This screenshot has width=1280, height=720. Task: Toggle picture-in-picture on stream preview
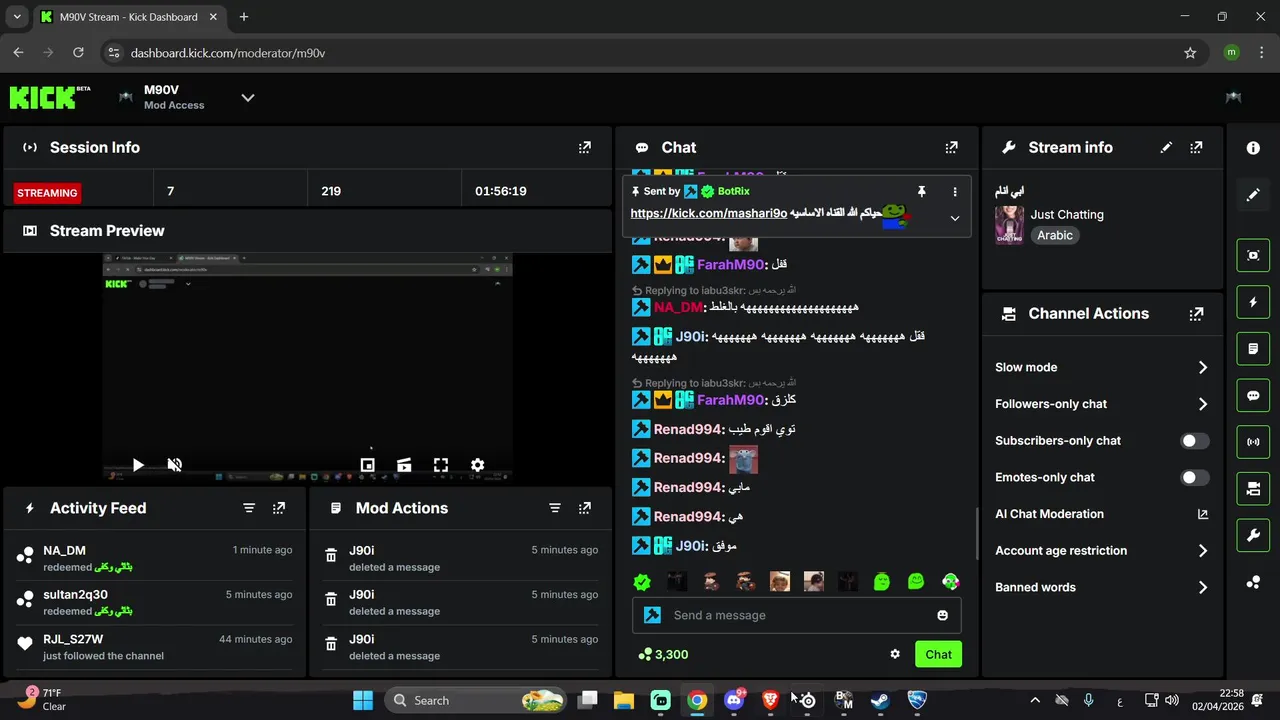[367, 465]
